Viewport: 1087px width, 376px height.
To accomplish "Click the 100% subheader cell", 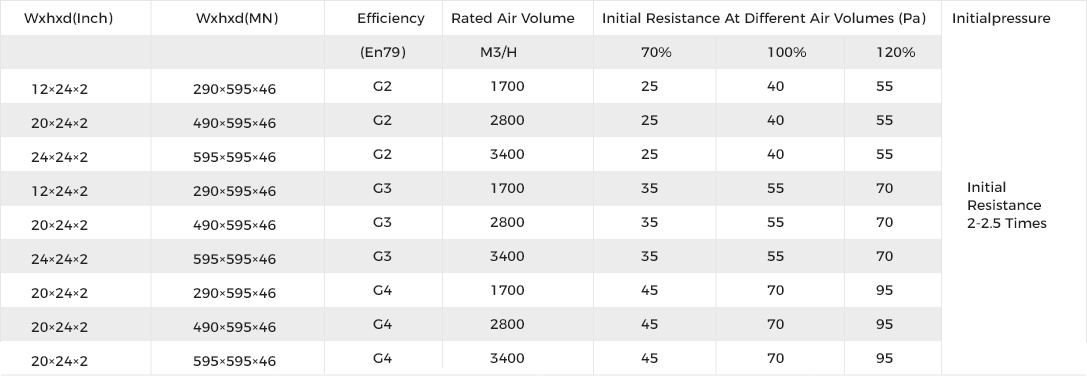I will pos(786,52).
